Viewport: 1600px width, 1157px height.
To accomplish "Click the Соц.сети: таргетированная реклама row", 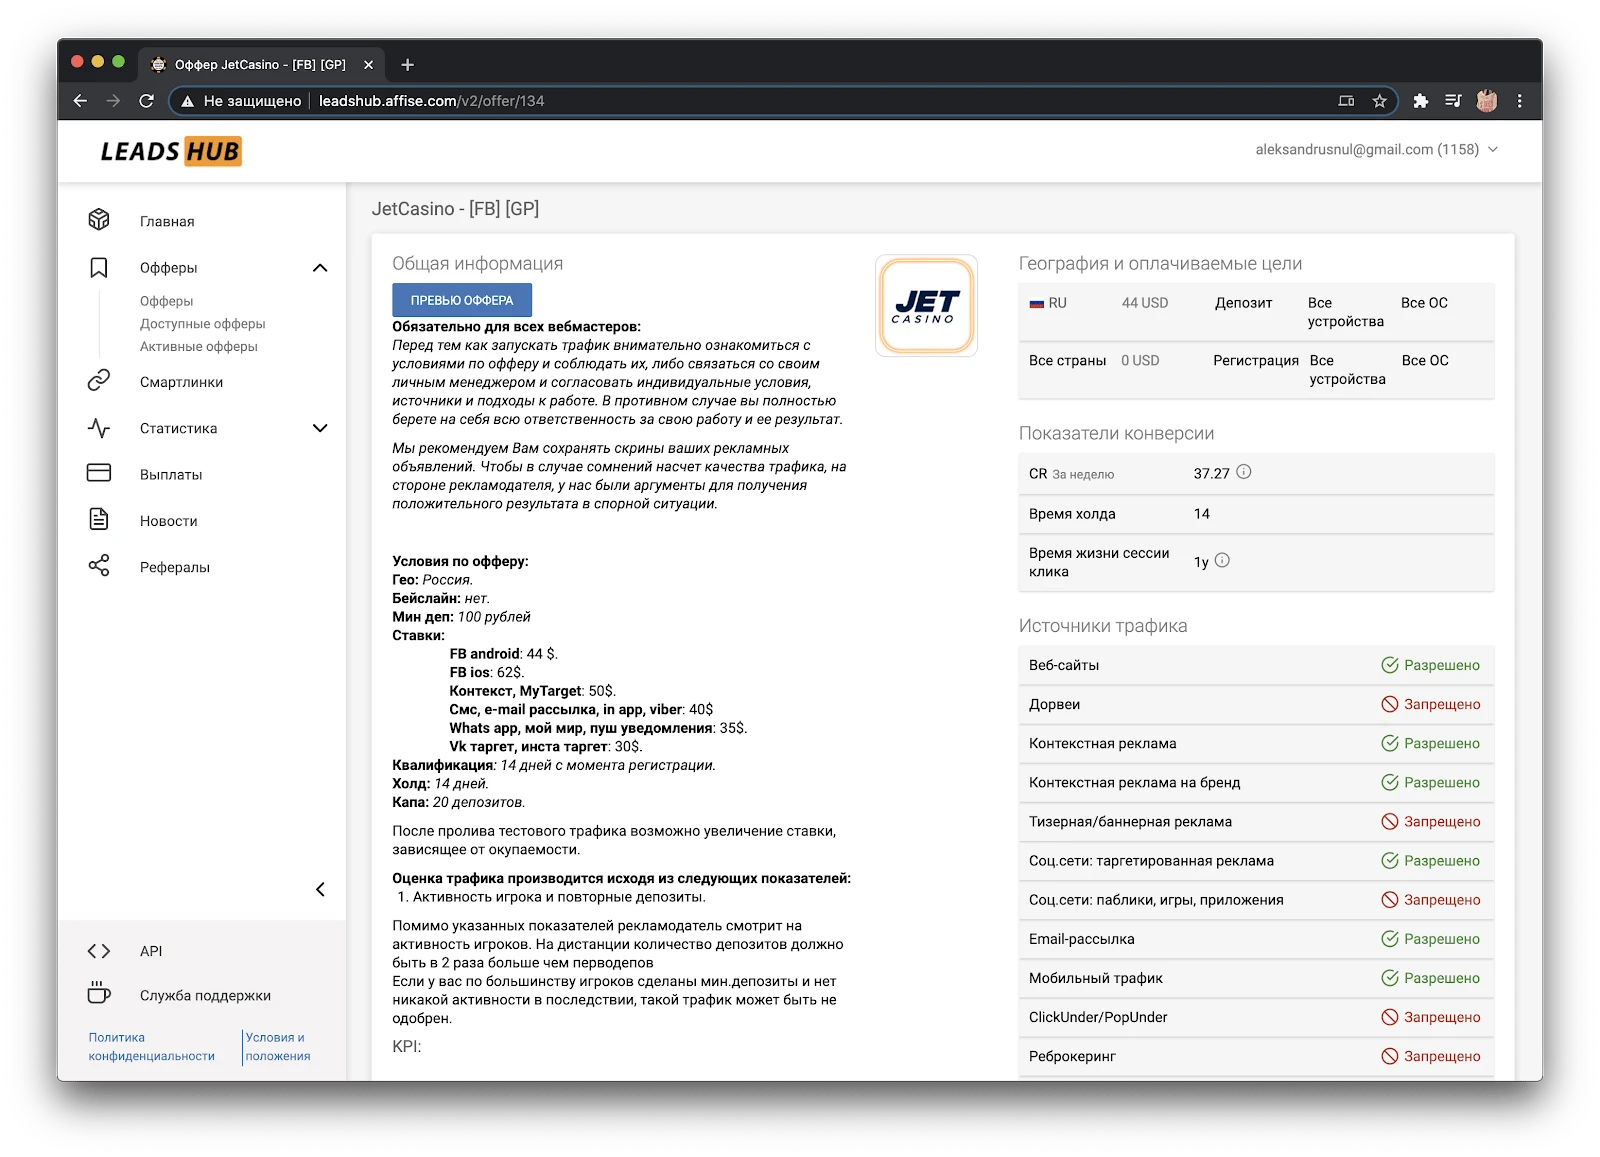I will click(1256, 860).
